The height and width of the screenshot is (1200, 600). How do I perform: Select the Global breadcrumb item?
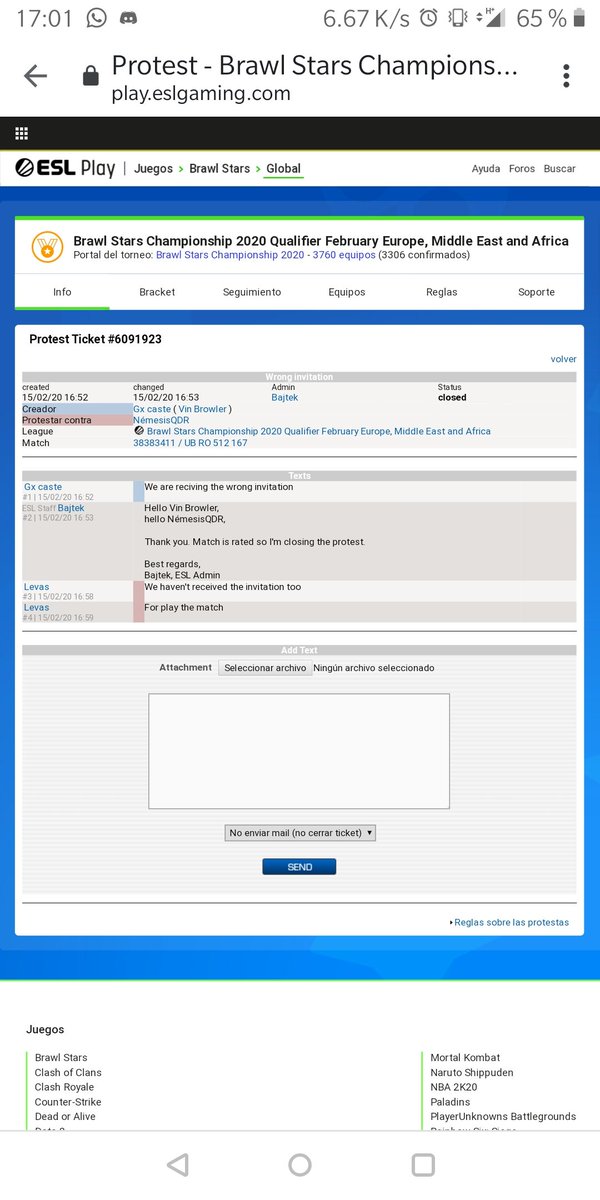coord(283,169)
